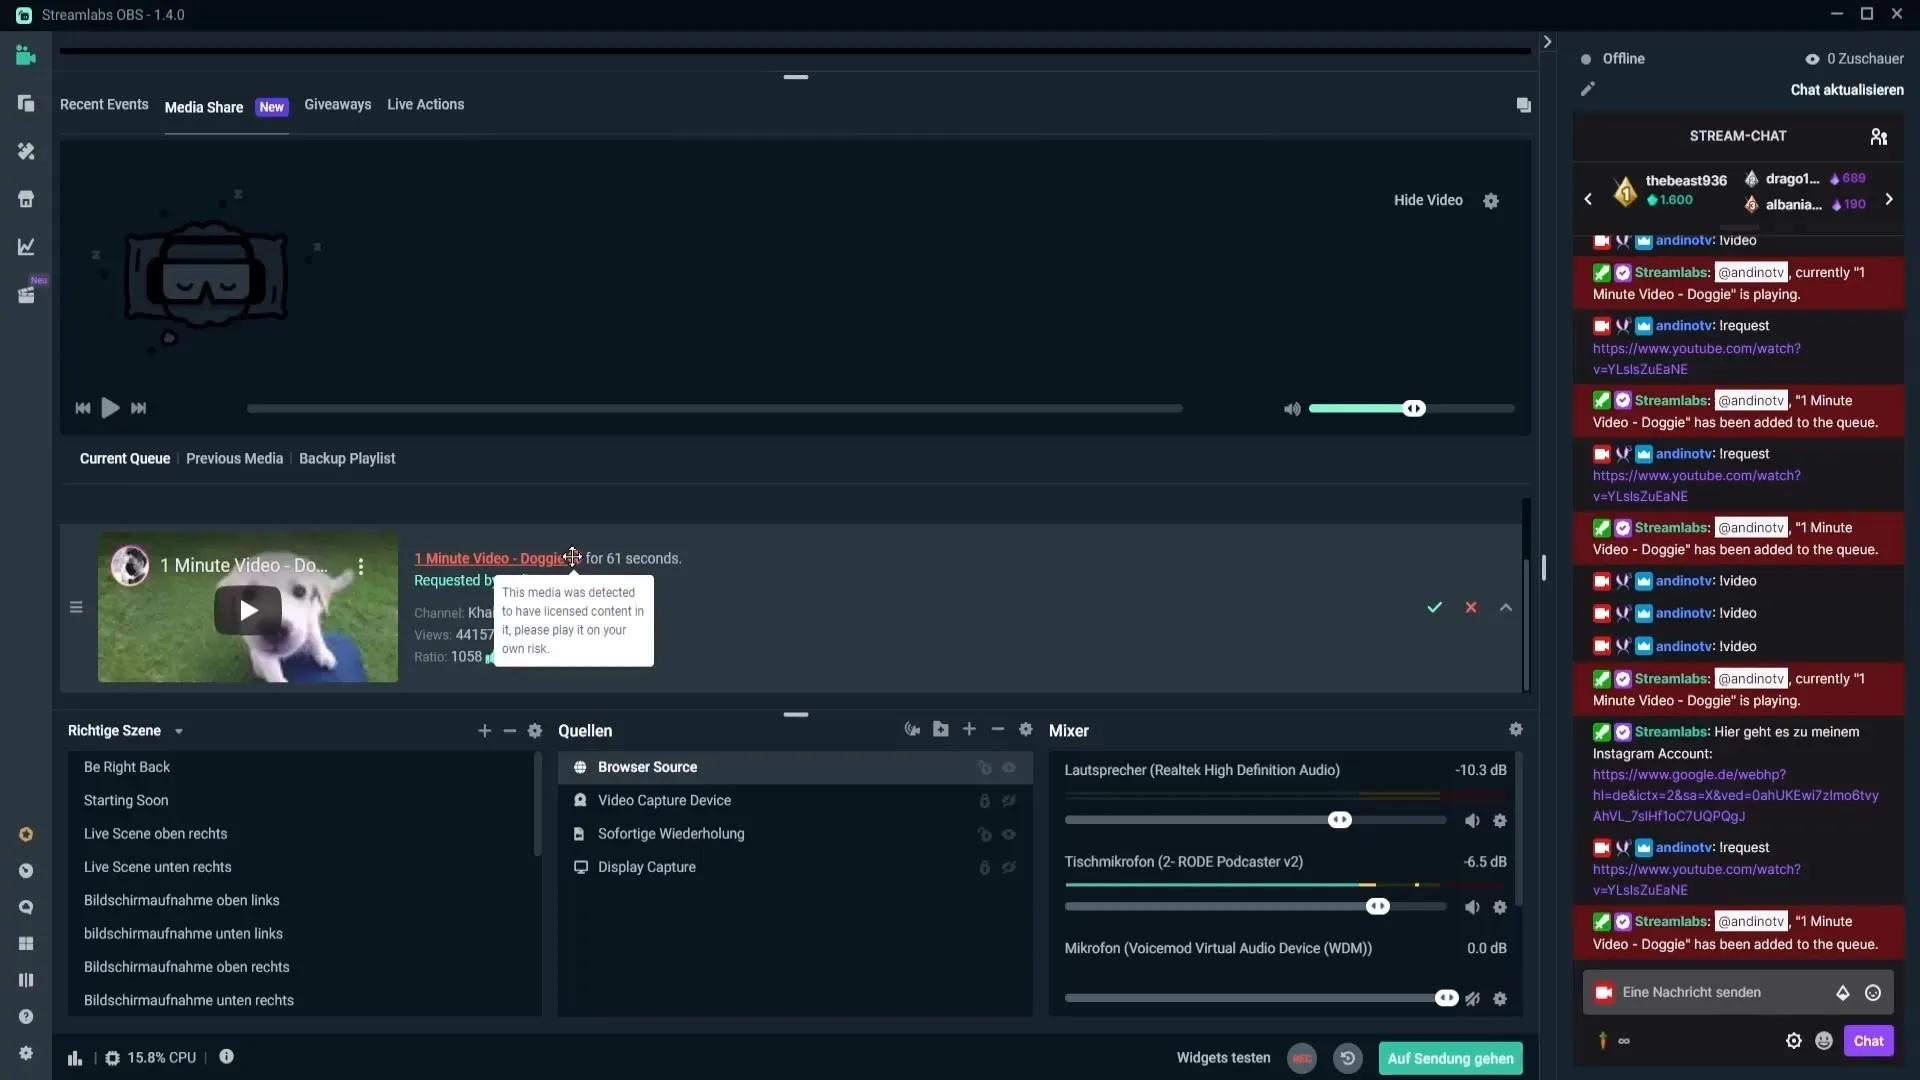Viewport: 1920px width, 1080px height.
Task: Click Chat aktualisieren
Action: 1847,90
